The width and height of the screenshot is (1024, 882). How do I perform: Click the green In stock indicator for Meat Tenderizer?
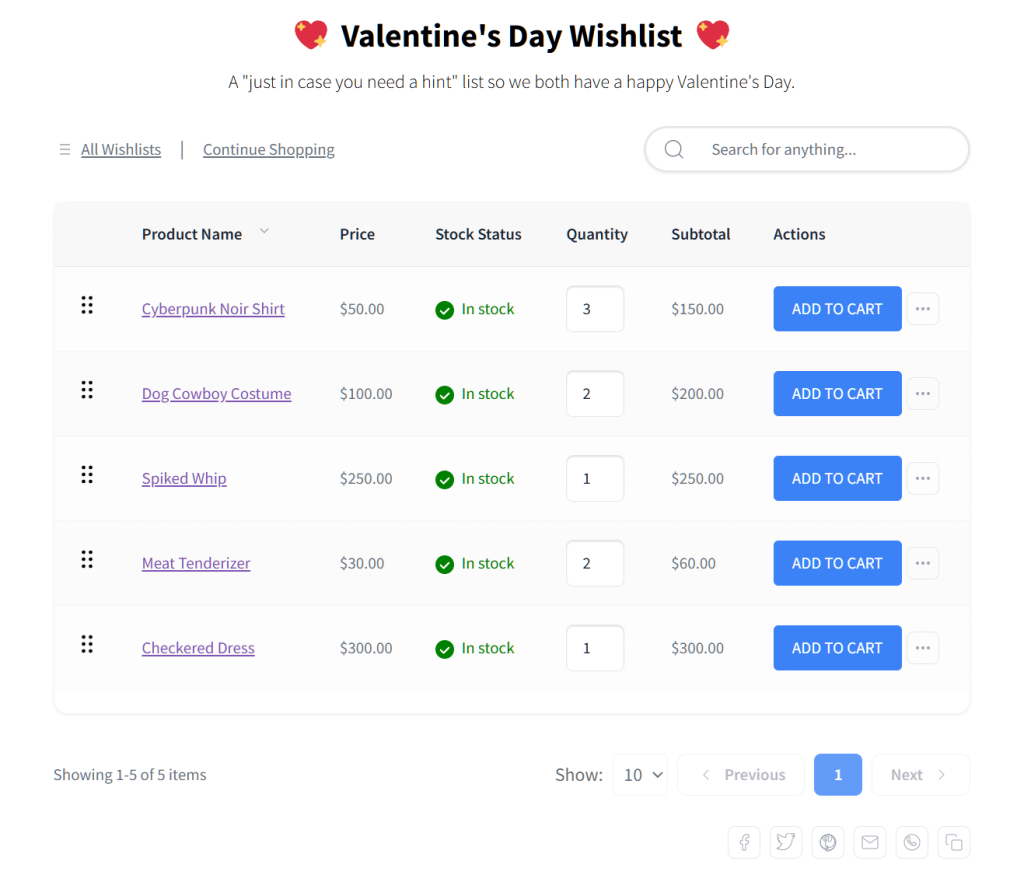pyautogui.click(x=445, y=563)
